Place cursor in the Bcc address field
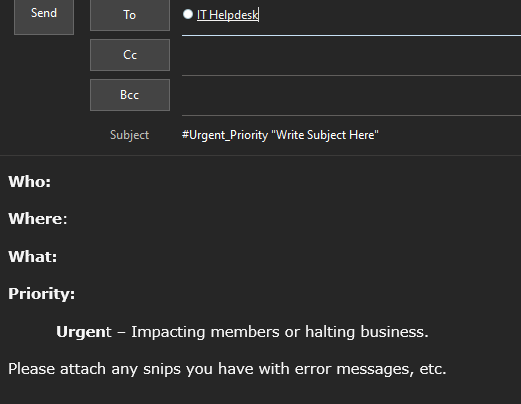Viewport: 521px width, 404px height. click(x=351, y=96)
